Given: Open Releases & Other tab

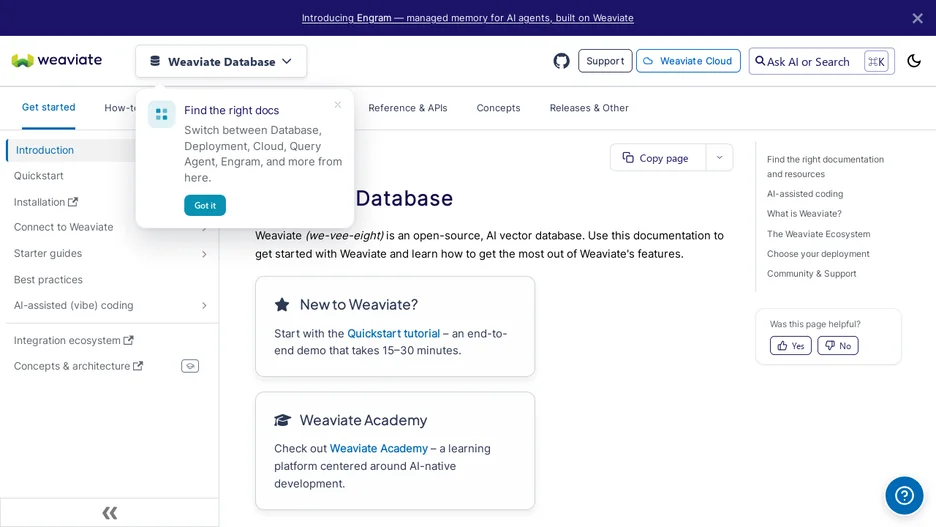Looking at the screenshot, I should click(x=589, y=108).
